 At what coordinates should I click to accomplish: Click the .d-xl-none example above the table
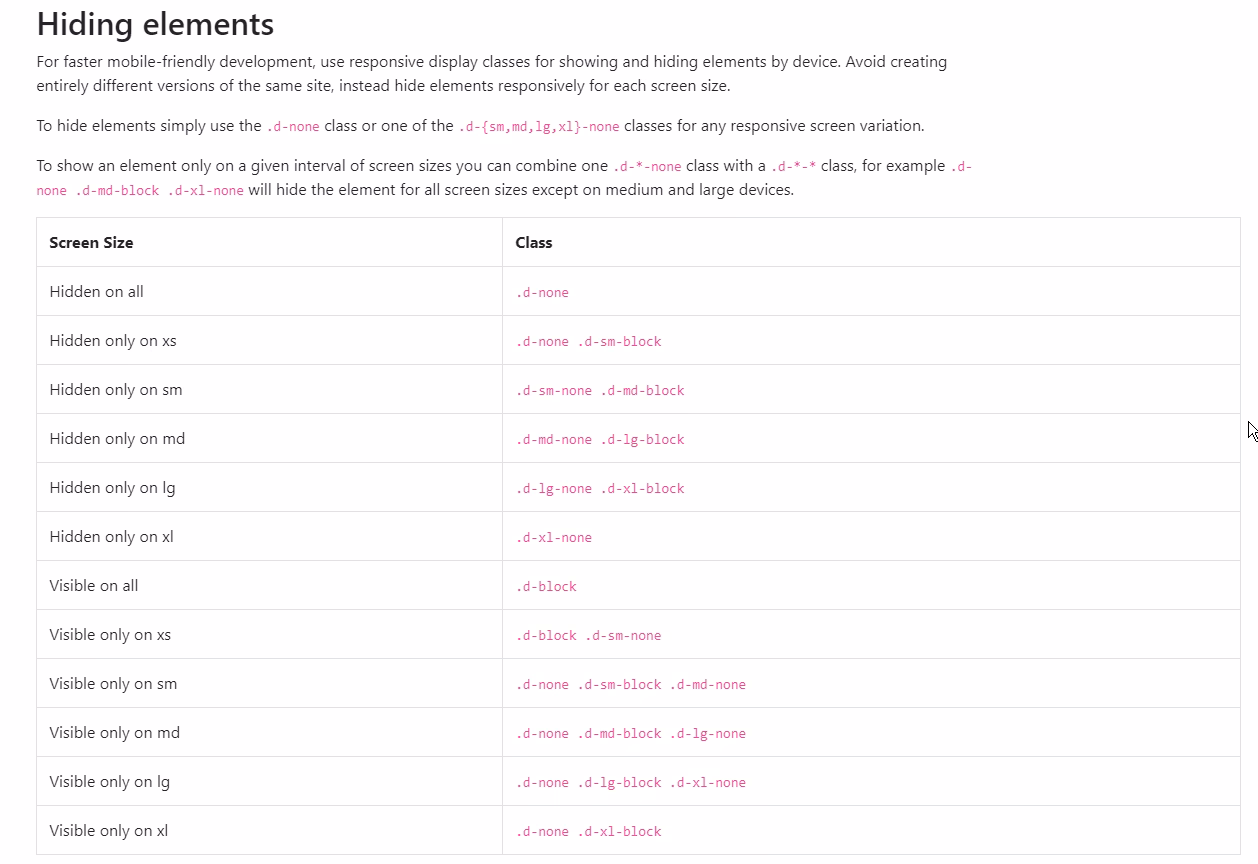(x=207, y=190)
